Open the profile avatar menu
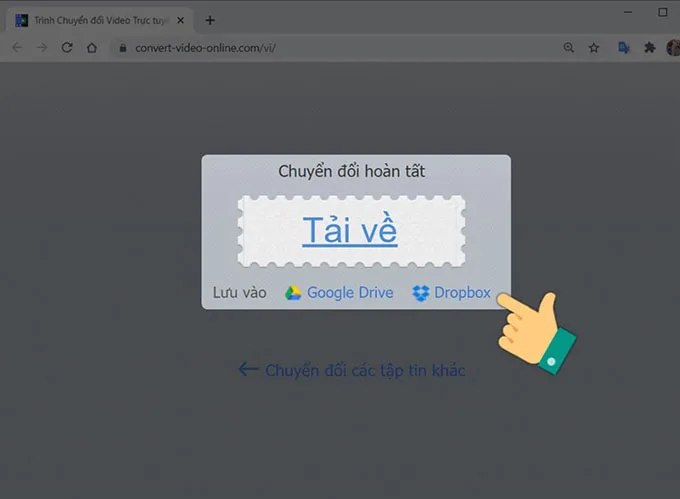680x499 pixels. pyautogui.click(x=673, y=47)
